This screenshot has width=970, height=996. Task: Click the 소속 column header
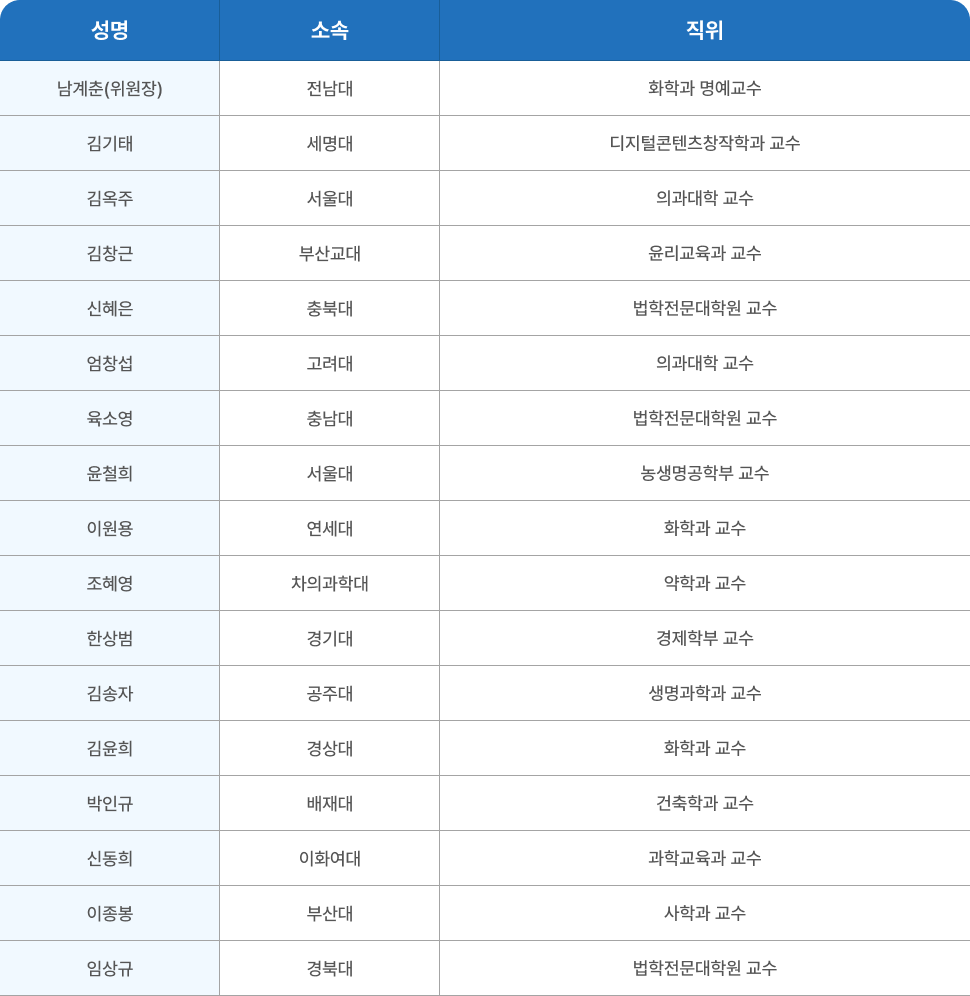point(329,30)
